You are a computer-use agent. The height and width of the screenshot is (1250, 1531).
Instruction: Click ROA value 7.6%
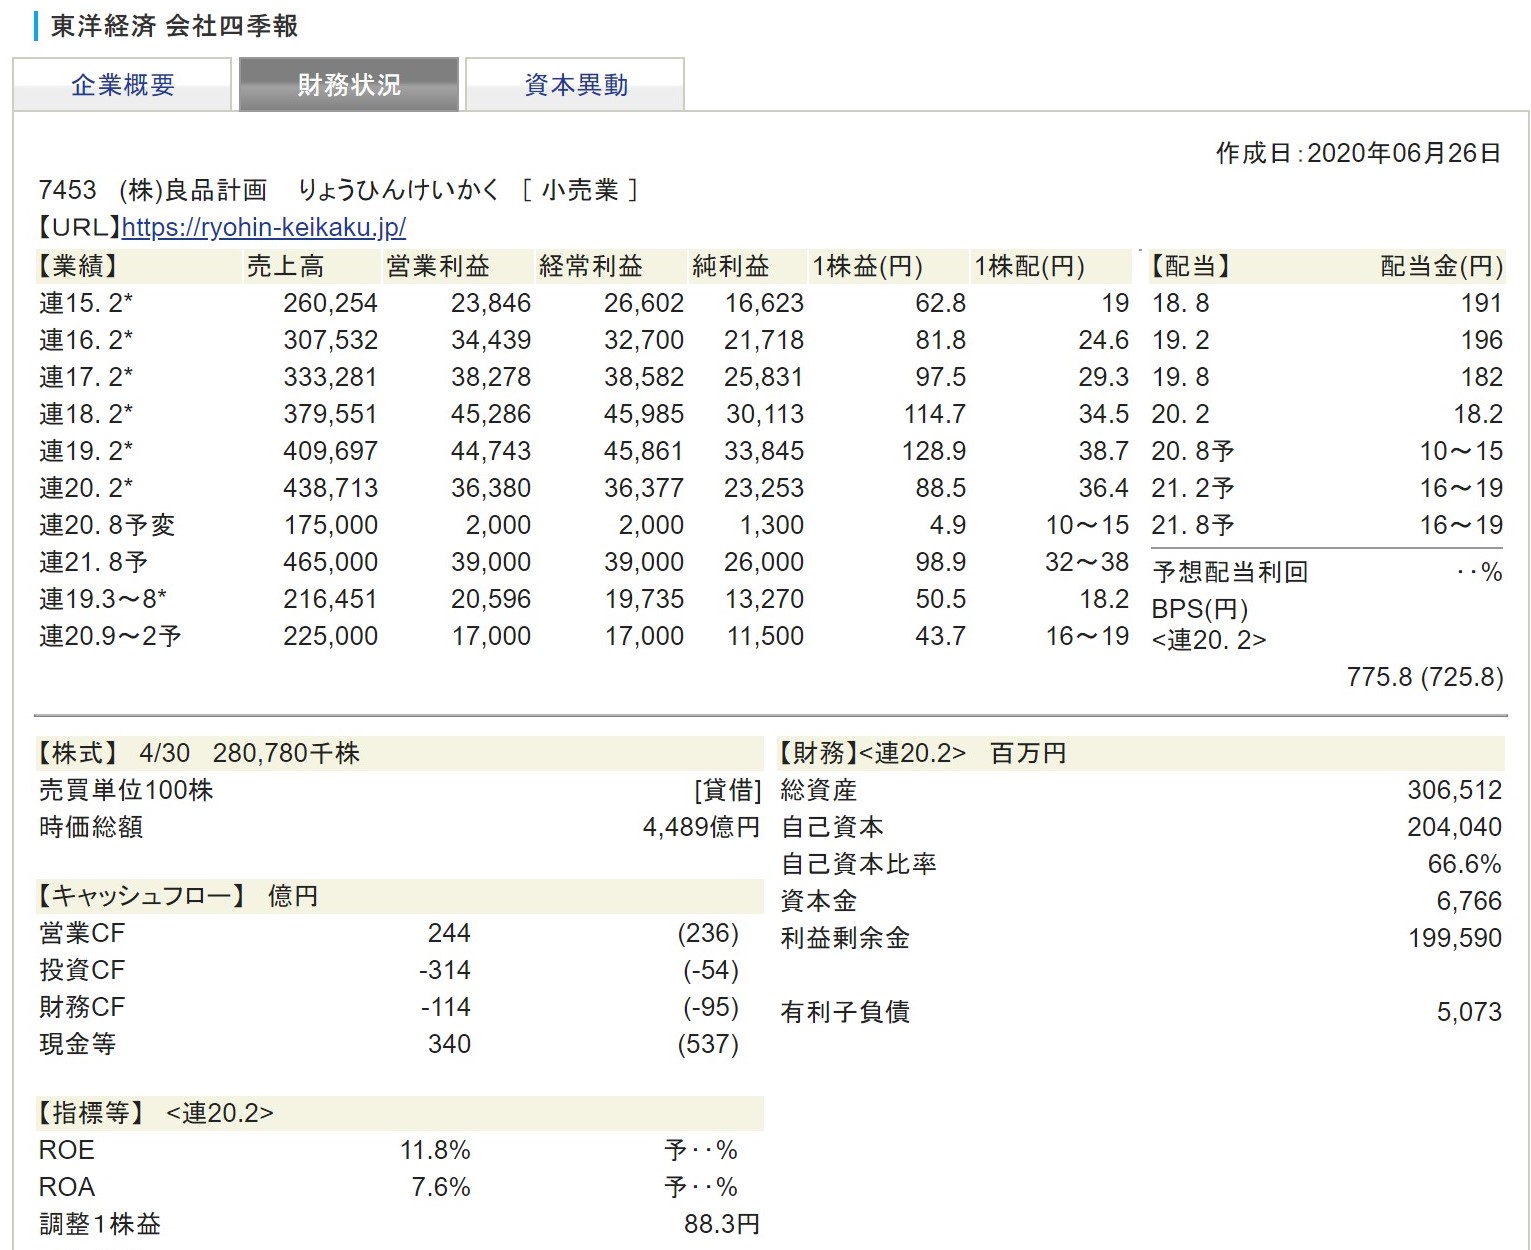click(441, 1187)
